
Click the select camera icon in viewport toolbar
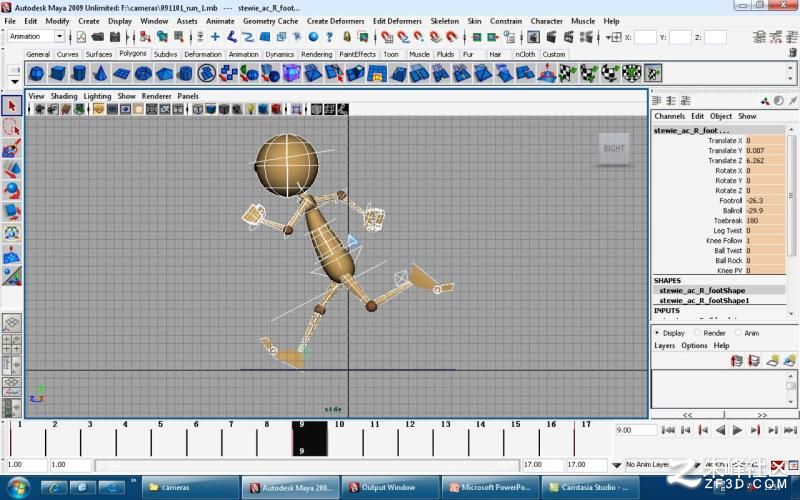(39, 109)
